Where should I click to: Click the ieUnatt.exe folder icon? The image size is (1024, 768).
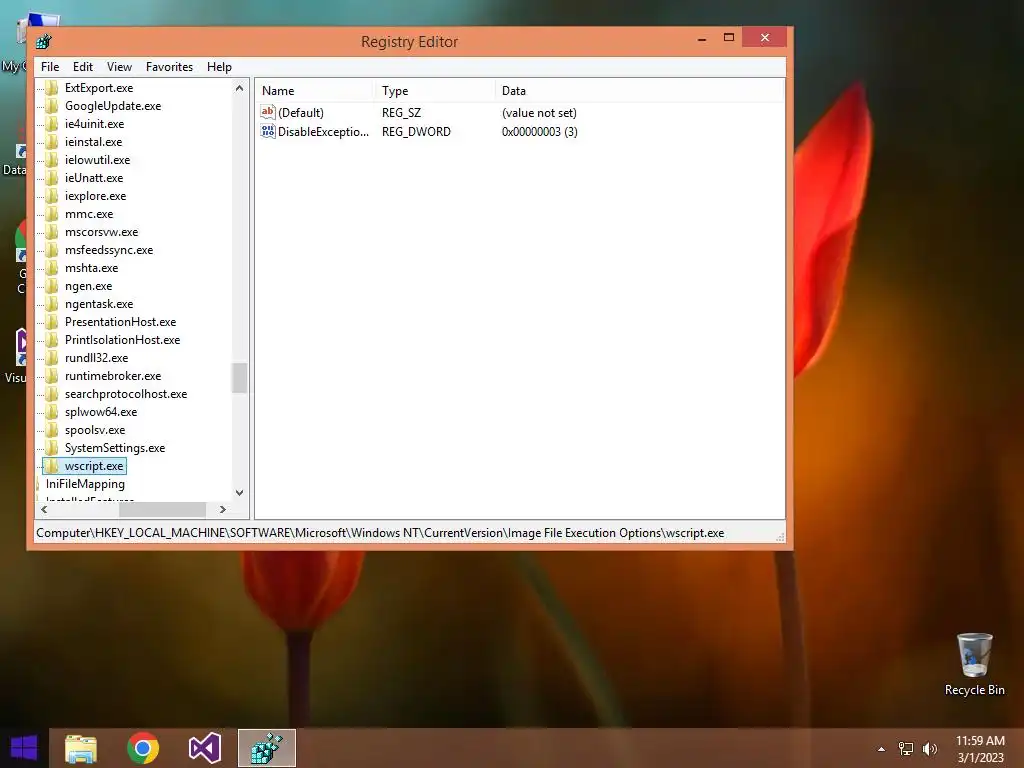click(x=52, y=178)
